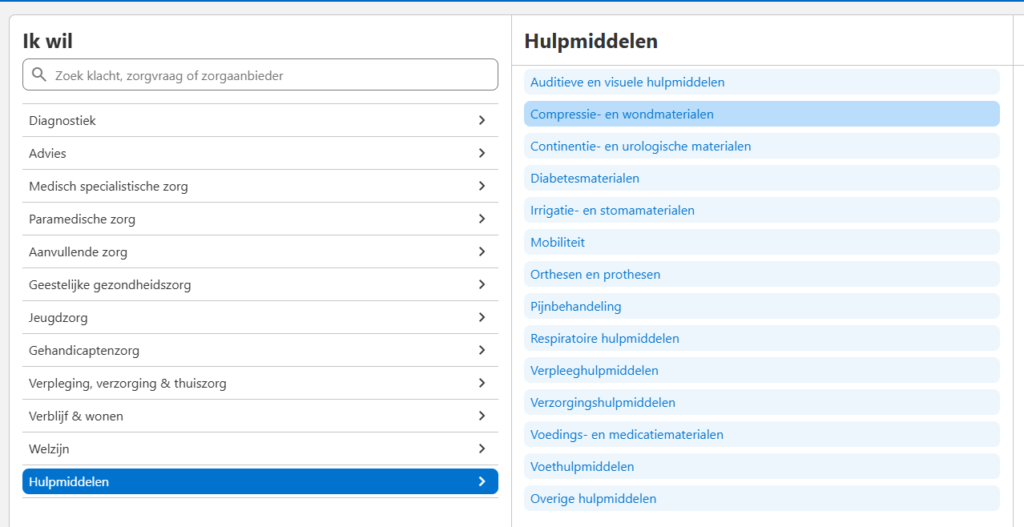Viewport: 1024px width, 527px height.
Task: Click the Welzijn row arrow icon
Action: click(x=482, y=449)
